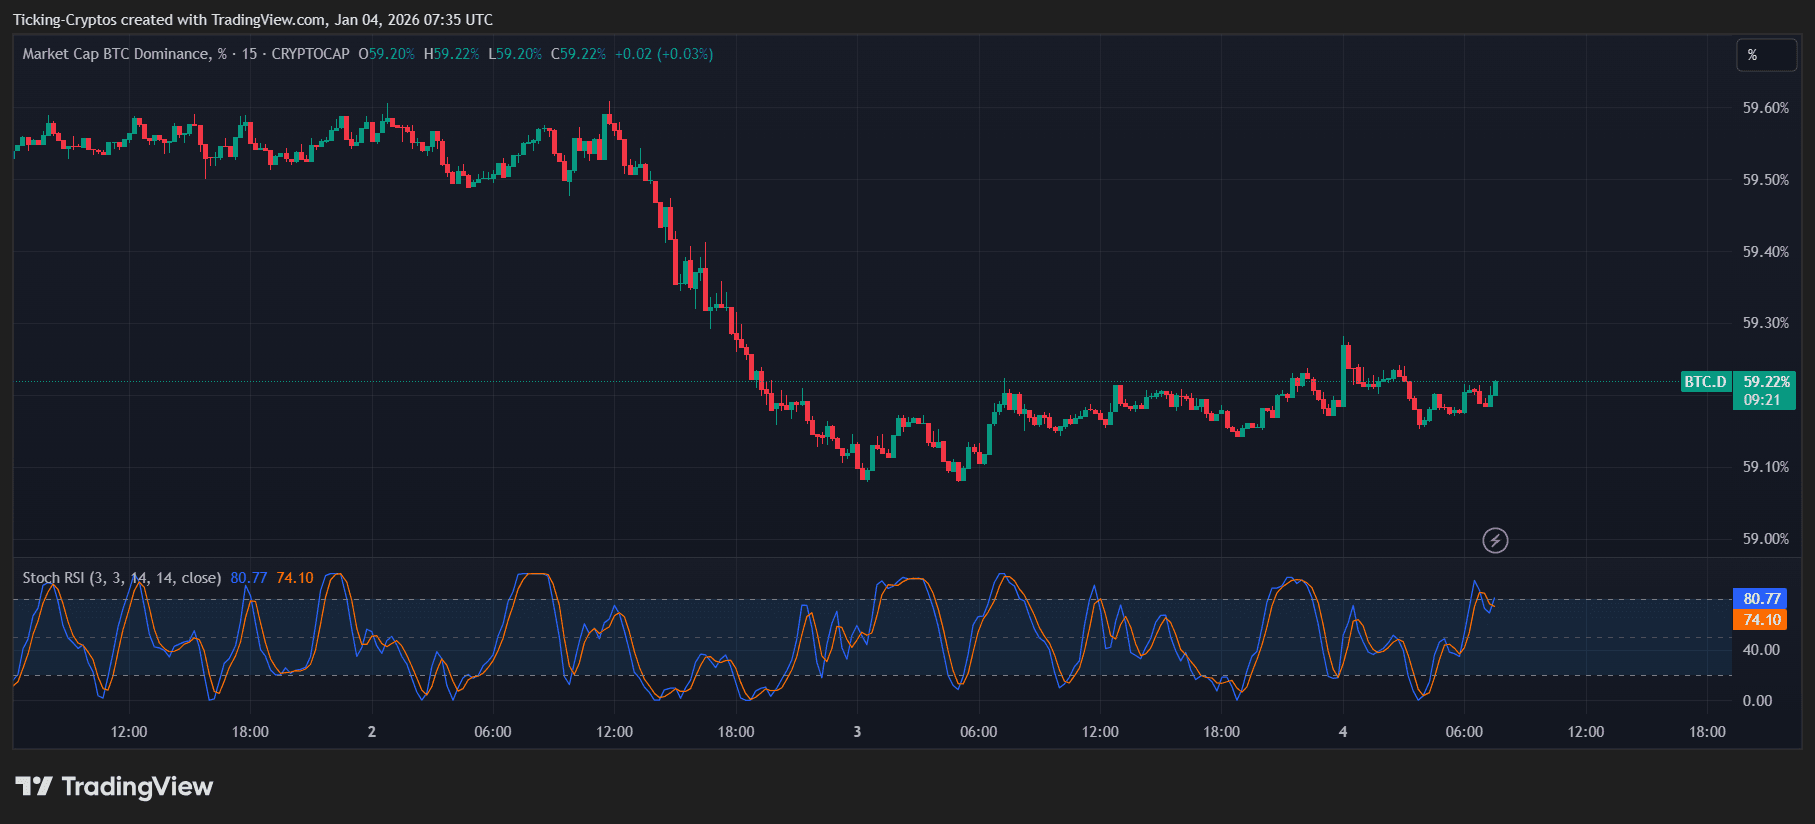This screenshot has width=1815, height=824.
Task: Toggle the % percent scale button
Action: (1765, 55)
